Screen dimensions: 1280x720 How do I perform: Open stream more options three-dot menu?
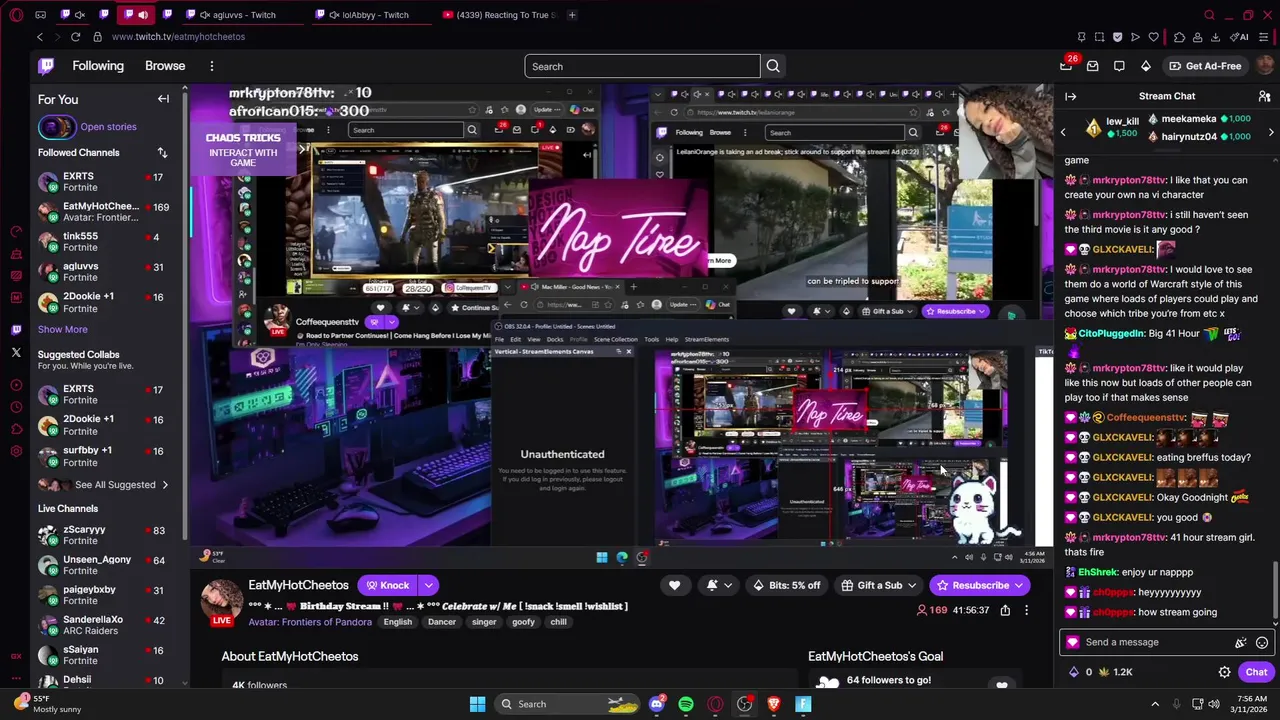pyautogui.click(x=1026, y=610)
